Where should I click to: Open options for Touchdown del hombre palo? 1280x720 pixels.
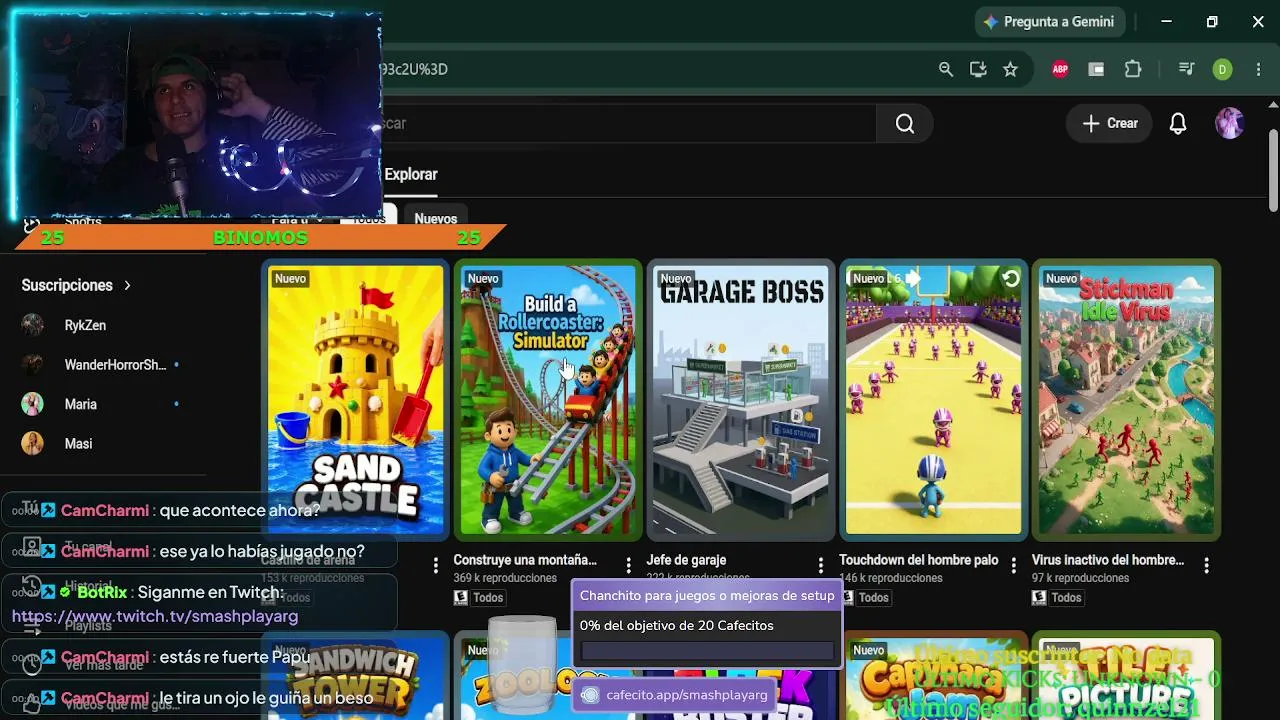(x=1014, y=566)
